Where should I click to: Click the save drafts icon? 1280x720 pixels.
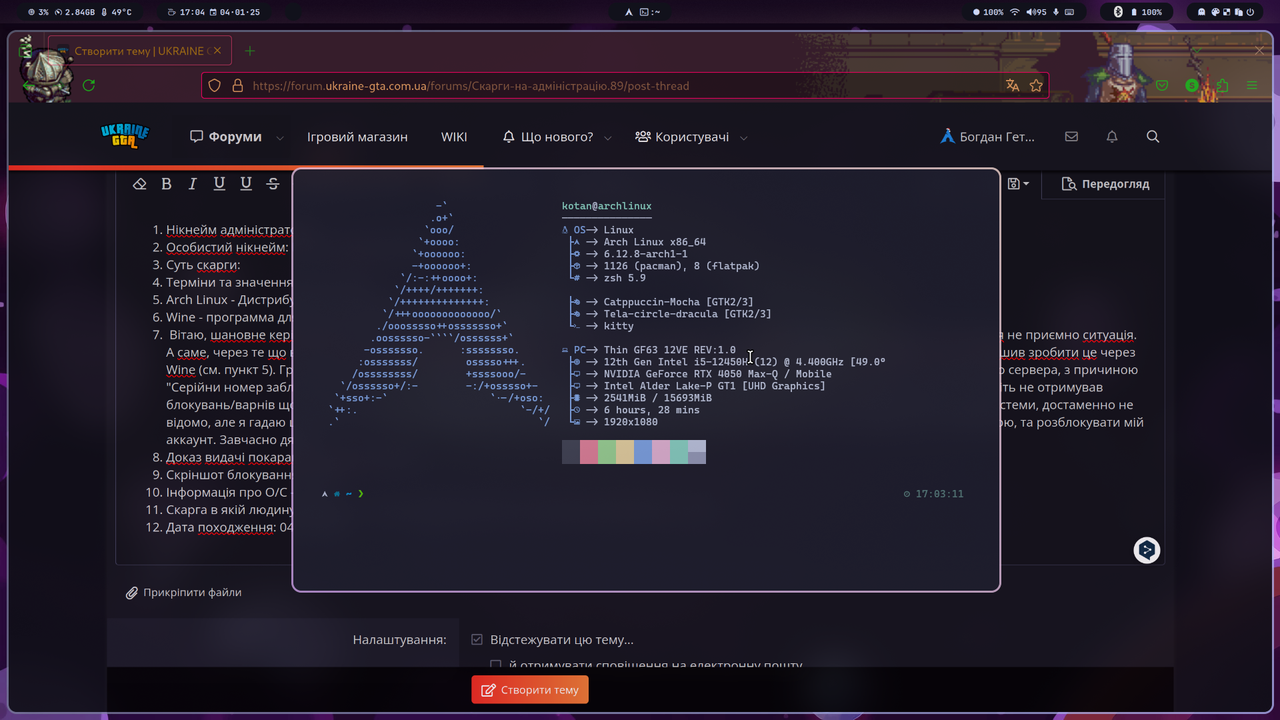coord(1014,184)
